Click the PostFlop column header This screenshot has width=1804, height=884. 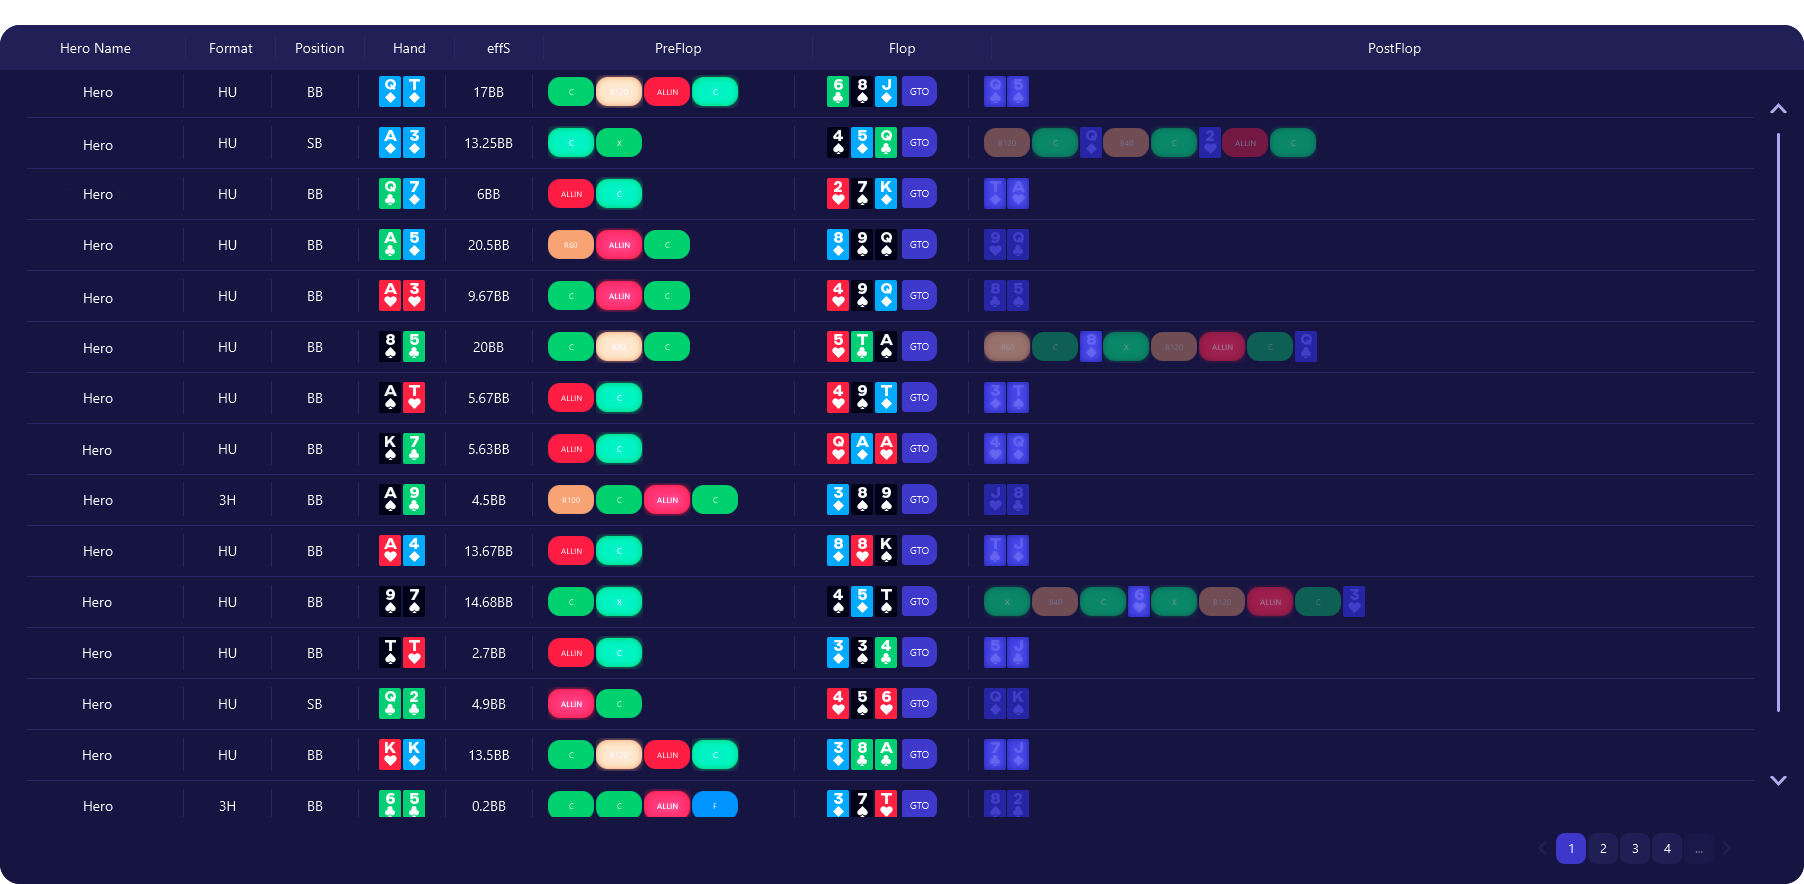(x=1394, y=48)
